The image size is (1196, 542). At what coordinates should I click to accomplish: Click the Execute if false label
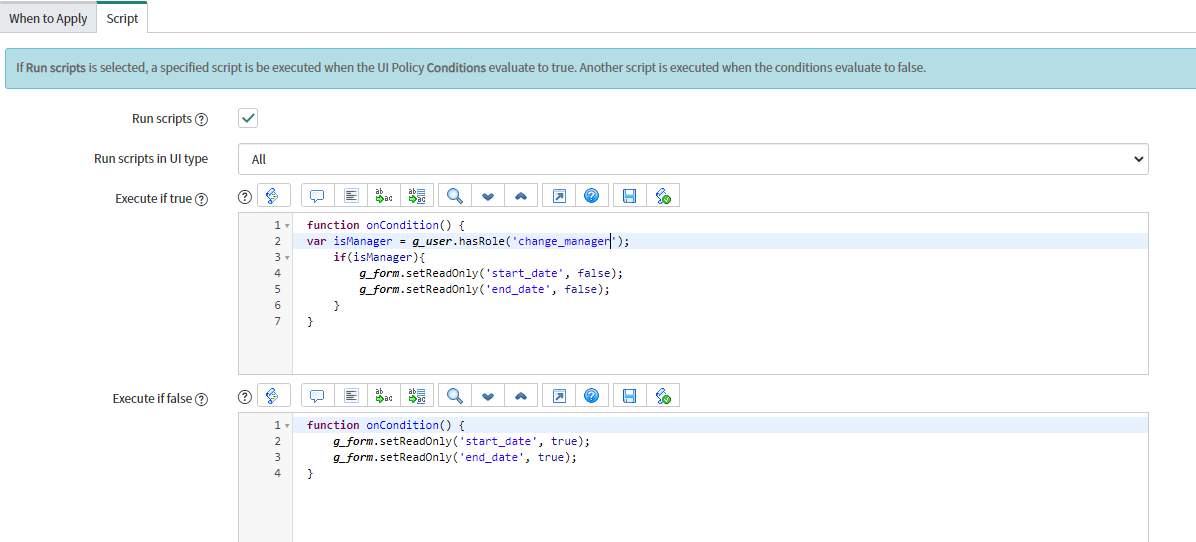[152, 399]
